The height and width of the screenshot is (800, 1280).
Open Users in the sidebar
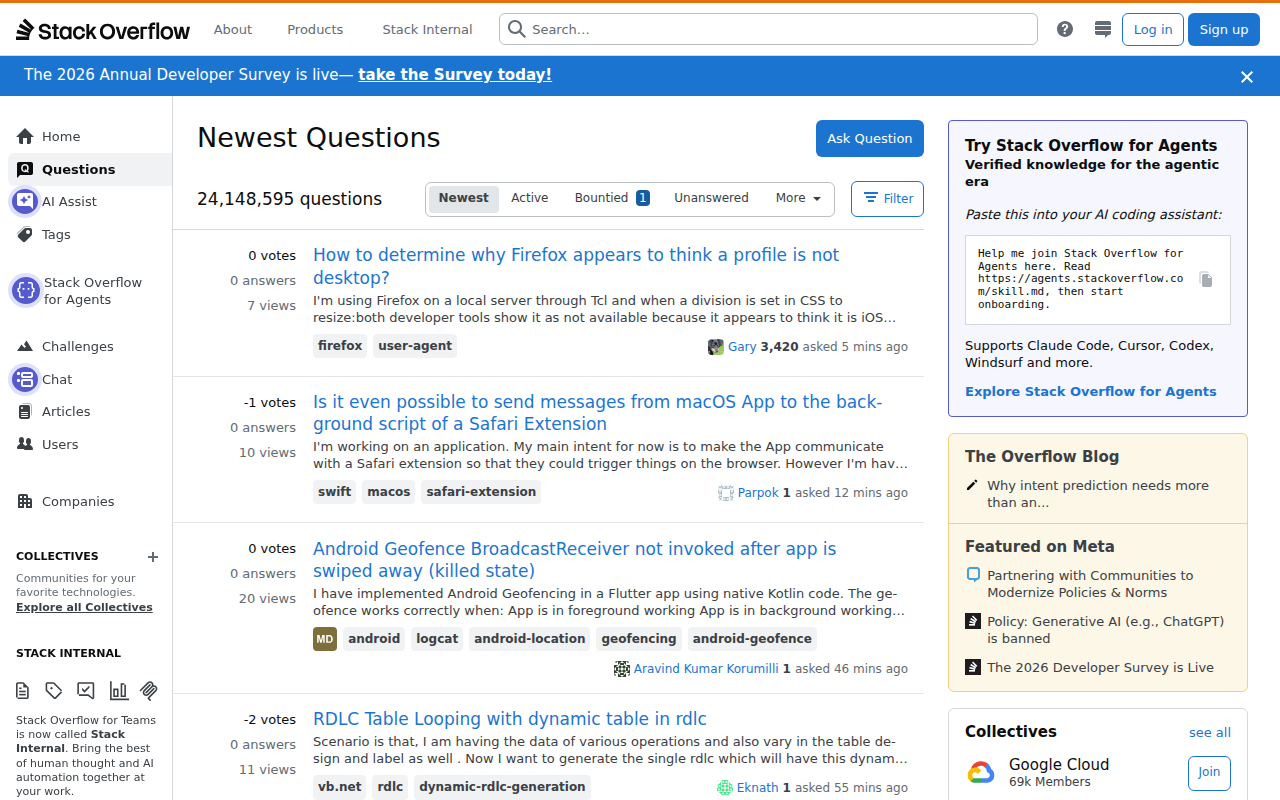click(x=90, y=444)
